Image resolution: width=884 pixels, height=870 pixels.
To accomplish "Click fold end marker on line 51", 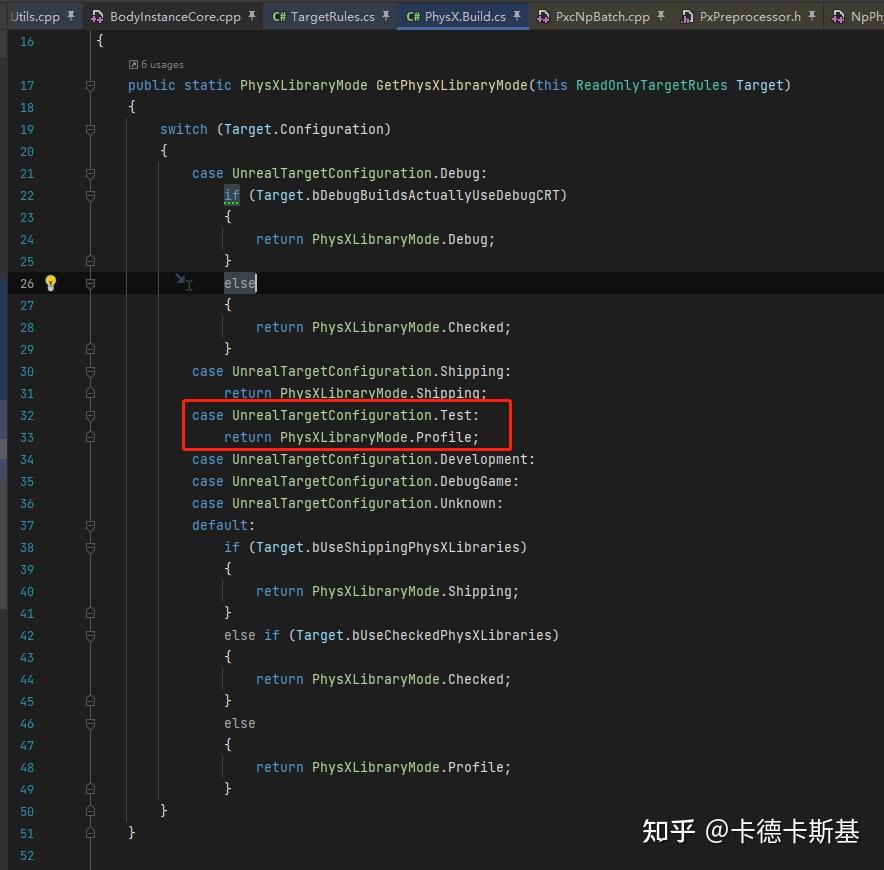I will pos(90,833).
